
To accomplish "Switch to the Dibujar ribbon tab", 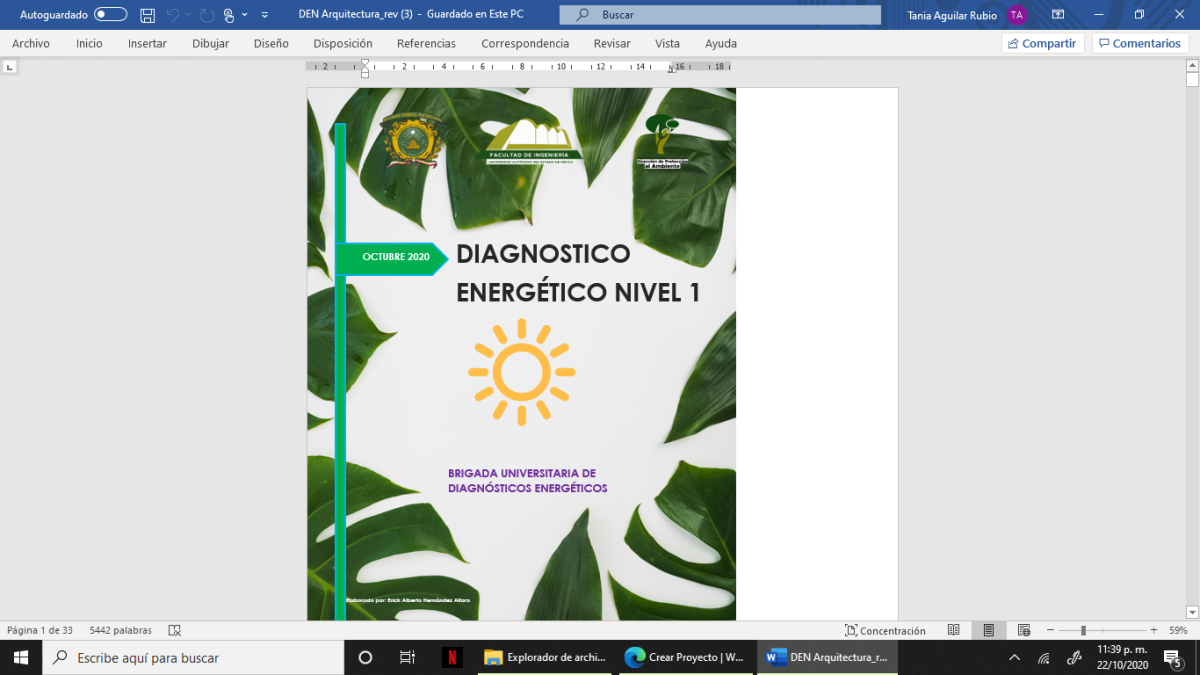I will pos(210,43).
